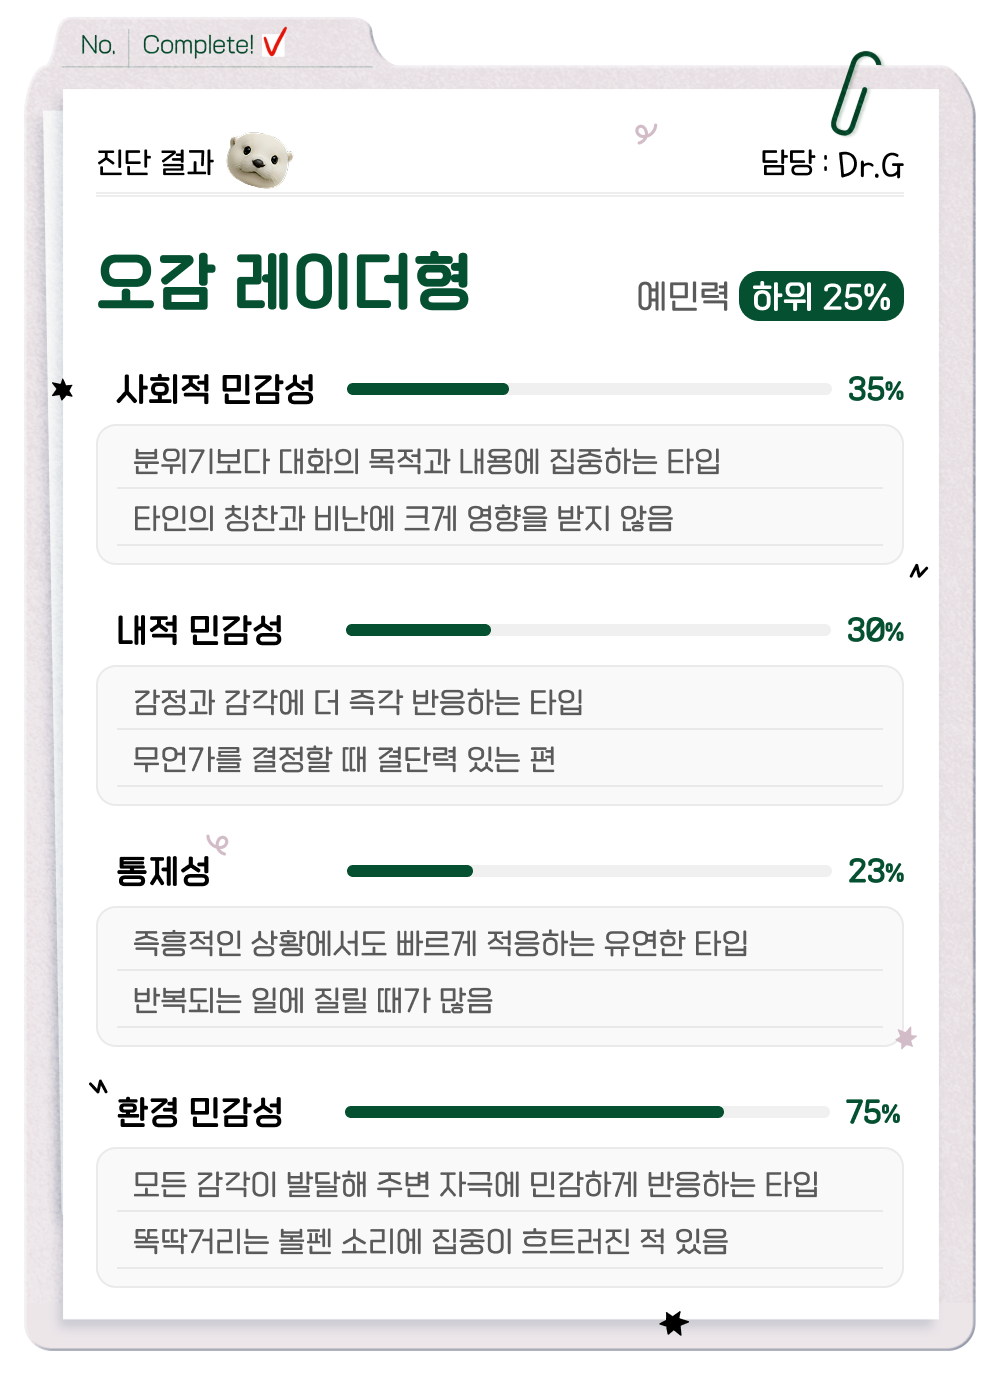This screenshot has height=1373, width=1000.
Task: Click the 오감 레이더형 title
Action: 284,283
